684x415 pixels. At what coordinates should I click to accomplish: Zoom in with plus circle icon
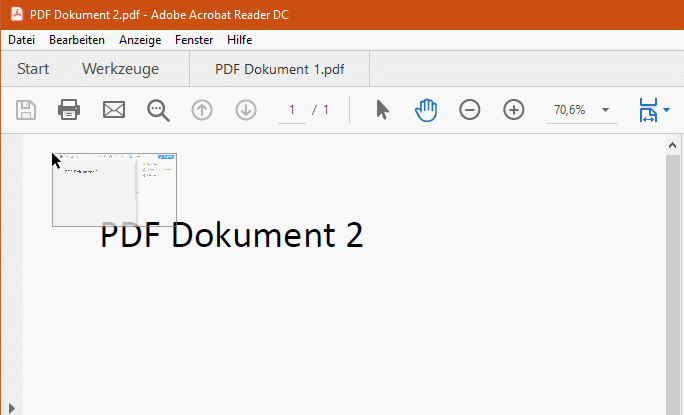[514, 110]
